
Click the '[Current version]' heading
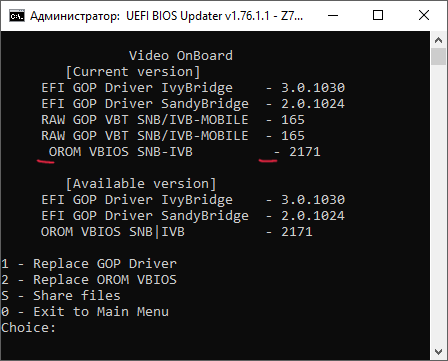coord(133,72)
